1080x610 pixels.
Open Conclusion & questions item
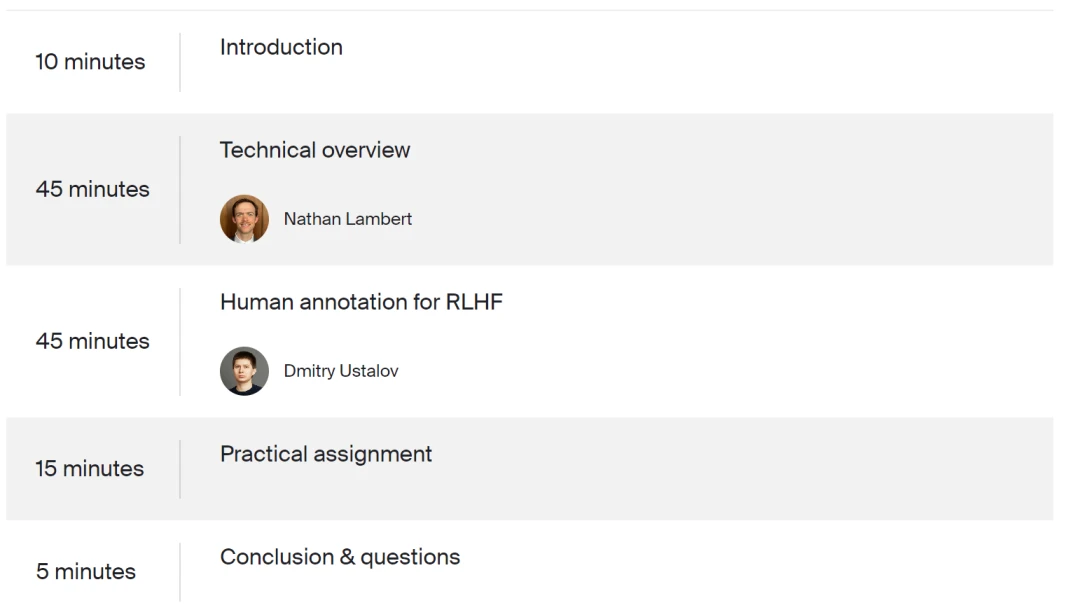[340, 557]
